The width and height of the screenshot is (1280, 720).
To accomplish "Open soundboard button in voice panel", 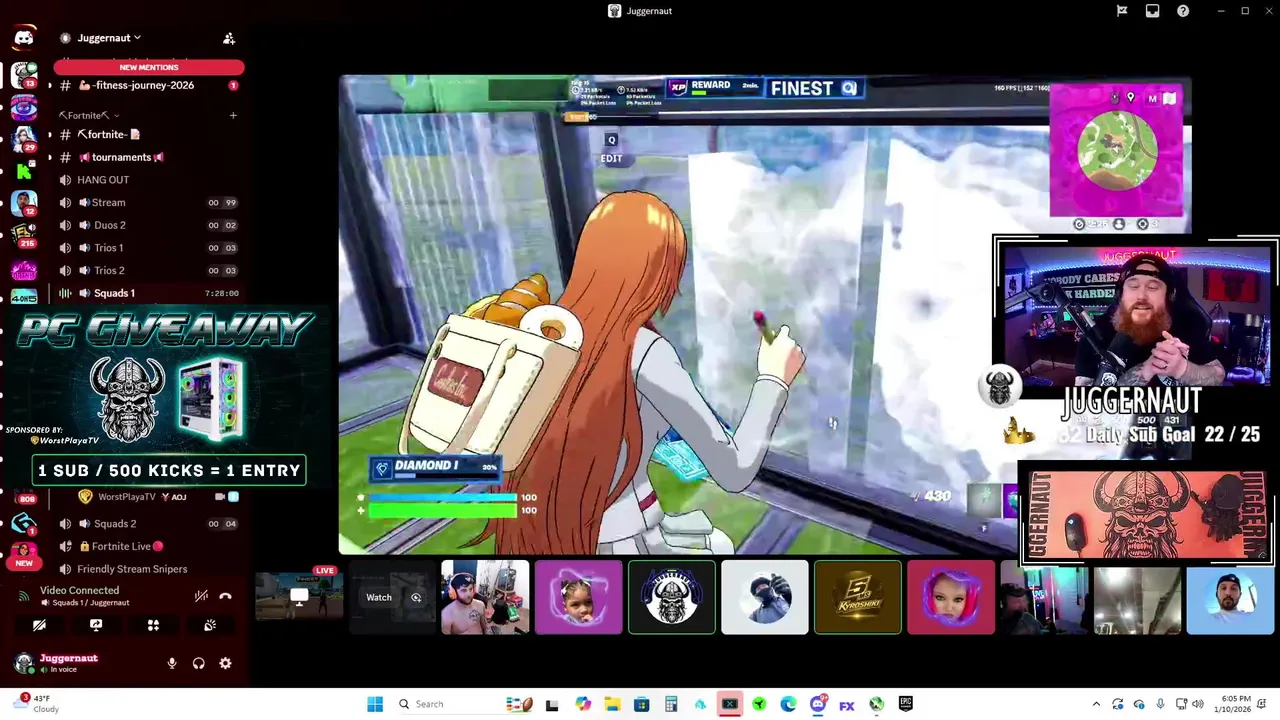I will (210, 625).
